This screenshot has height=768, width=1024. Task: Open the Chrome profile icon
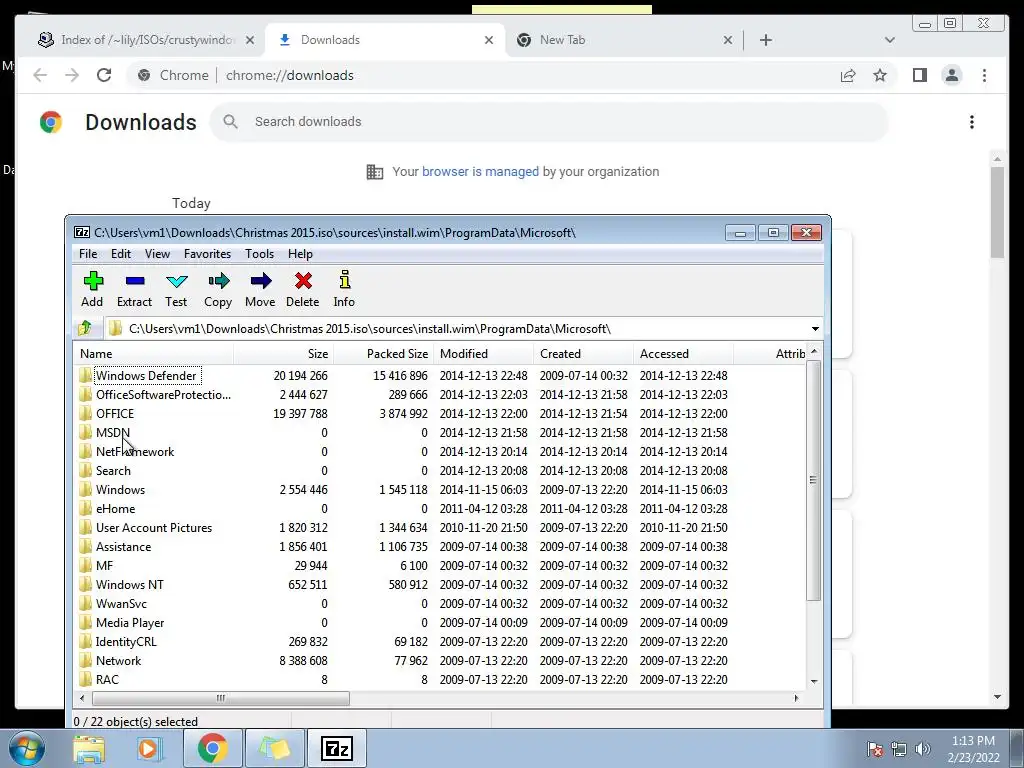tap(952, 75)
